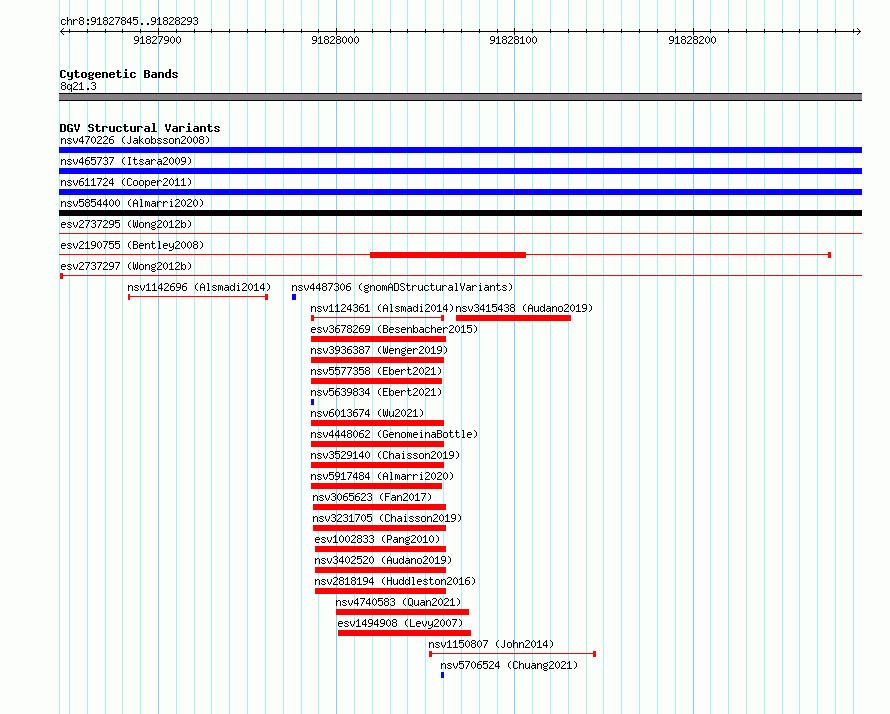Select nsv1150807 (John2014) label
The width and height of the screenshot is (890, 714).
point(491,644)
